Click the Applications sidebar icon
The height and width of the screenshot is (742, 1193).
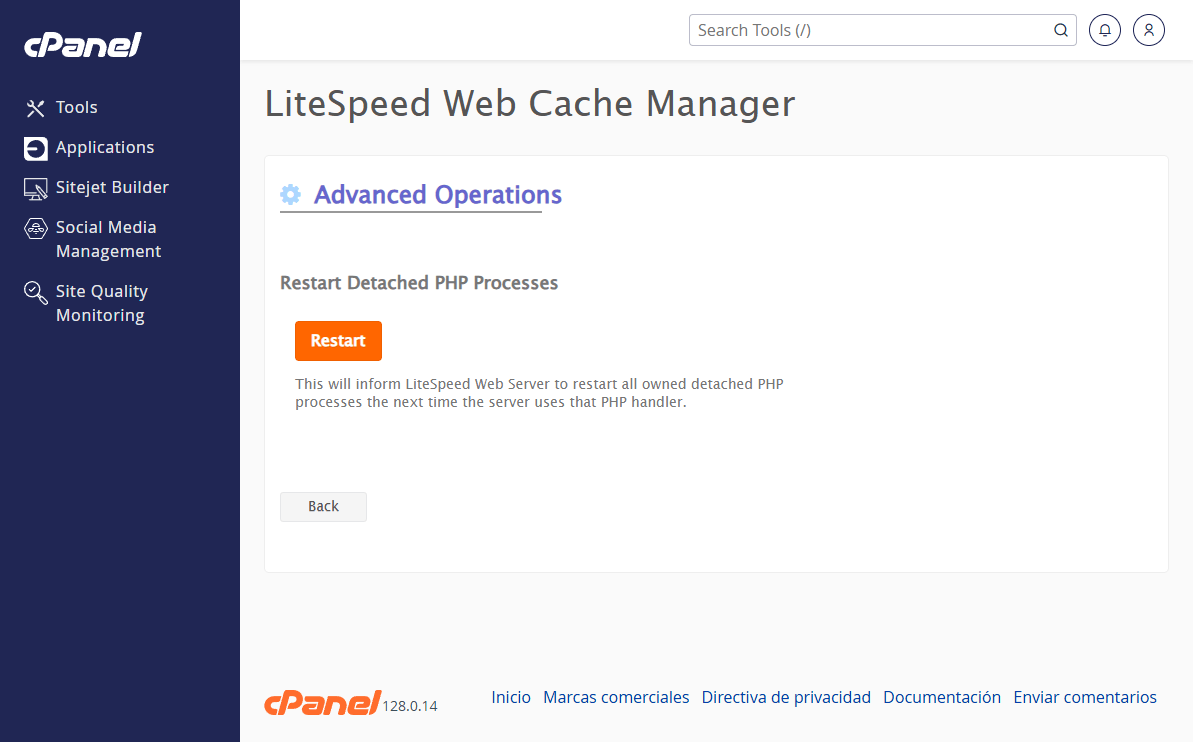pyautogui.click(x=36, y=148)
